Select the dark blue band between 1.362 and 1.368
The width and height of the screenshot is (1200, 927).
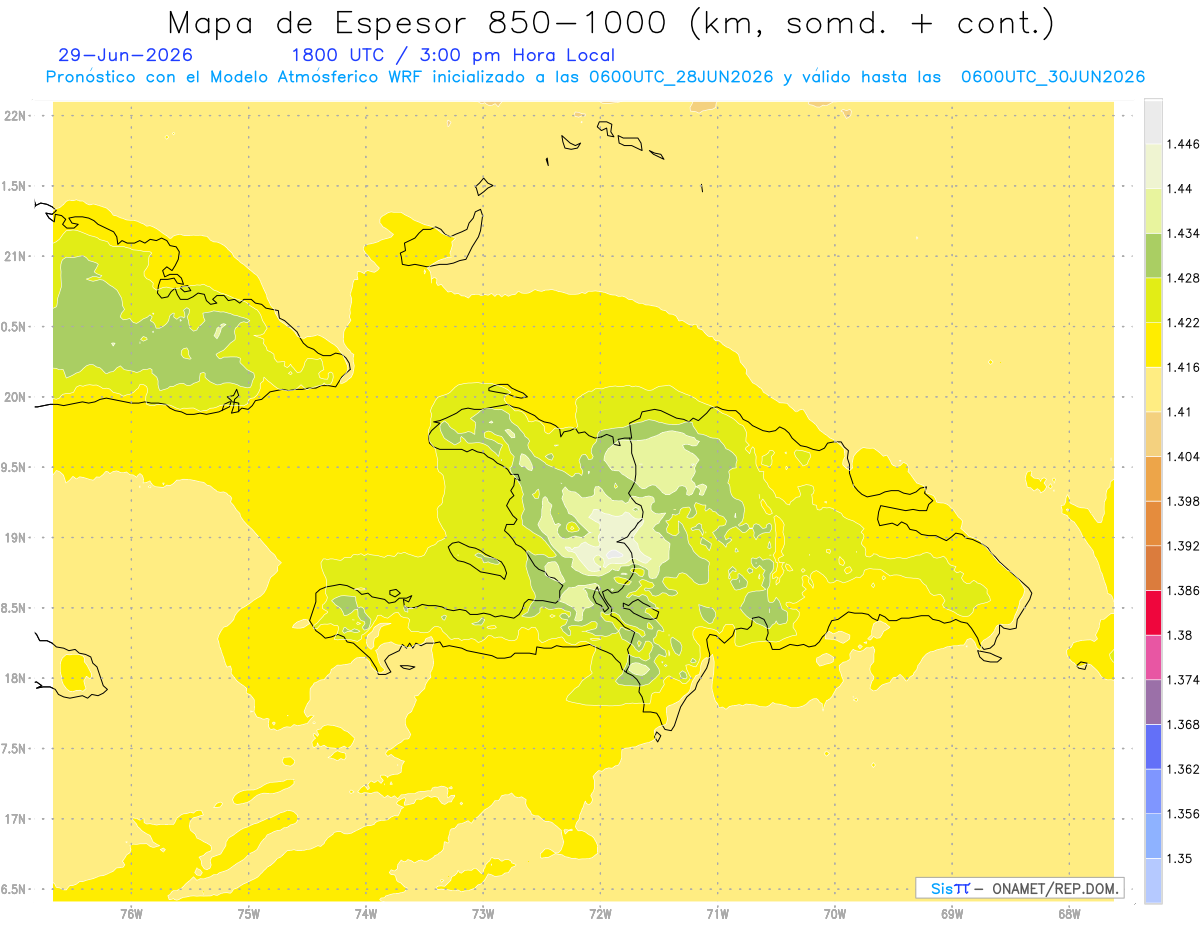1153,747
